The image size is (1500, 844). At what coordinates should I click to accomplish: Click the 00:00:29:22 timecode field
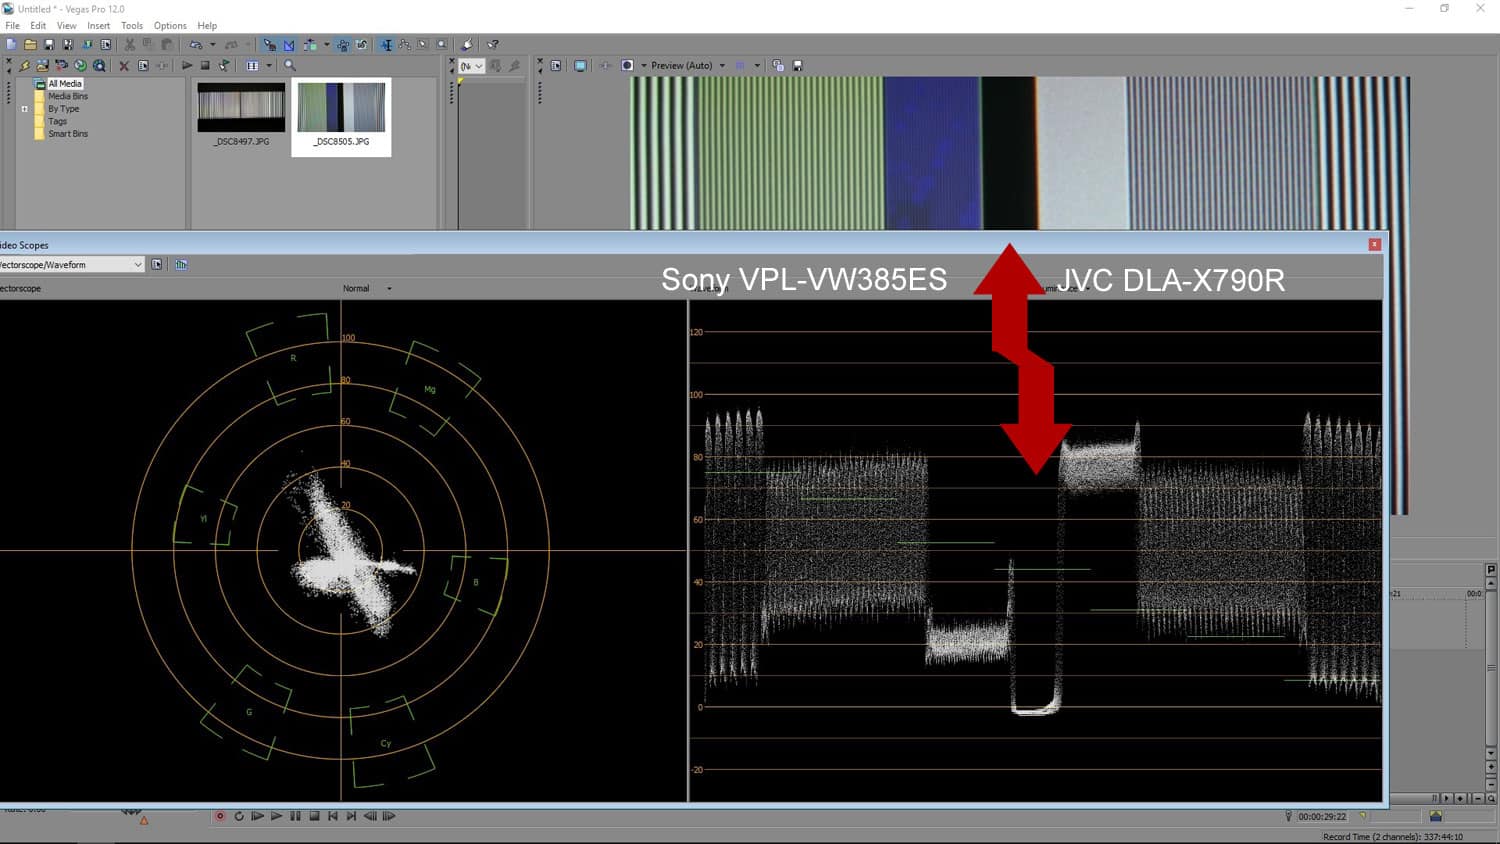point(1322,817)
